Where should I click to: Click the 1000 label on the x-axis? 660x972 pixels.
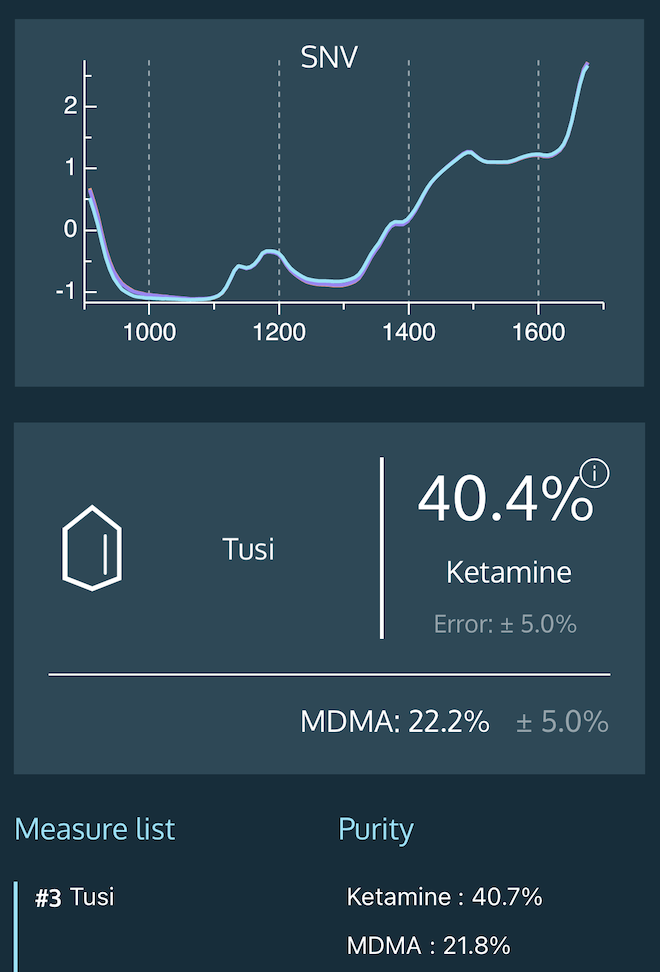pyautogui.click(x=149, y=332)
